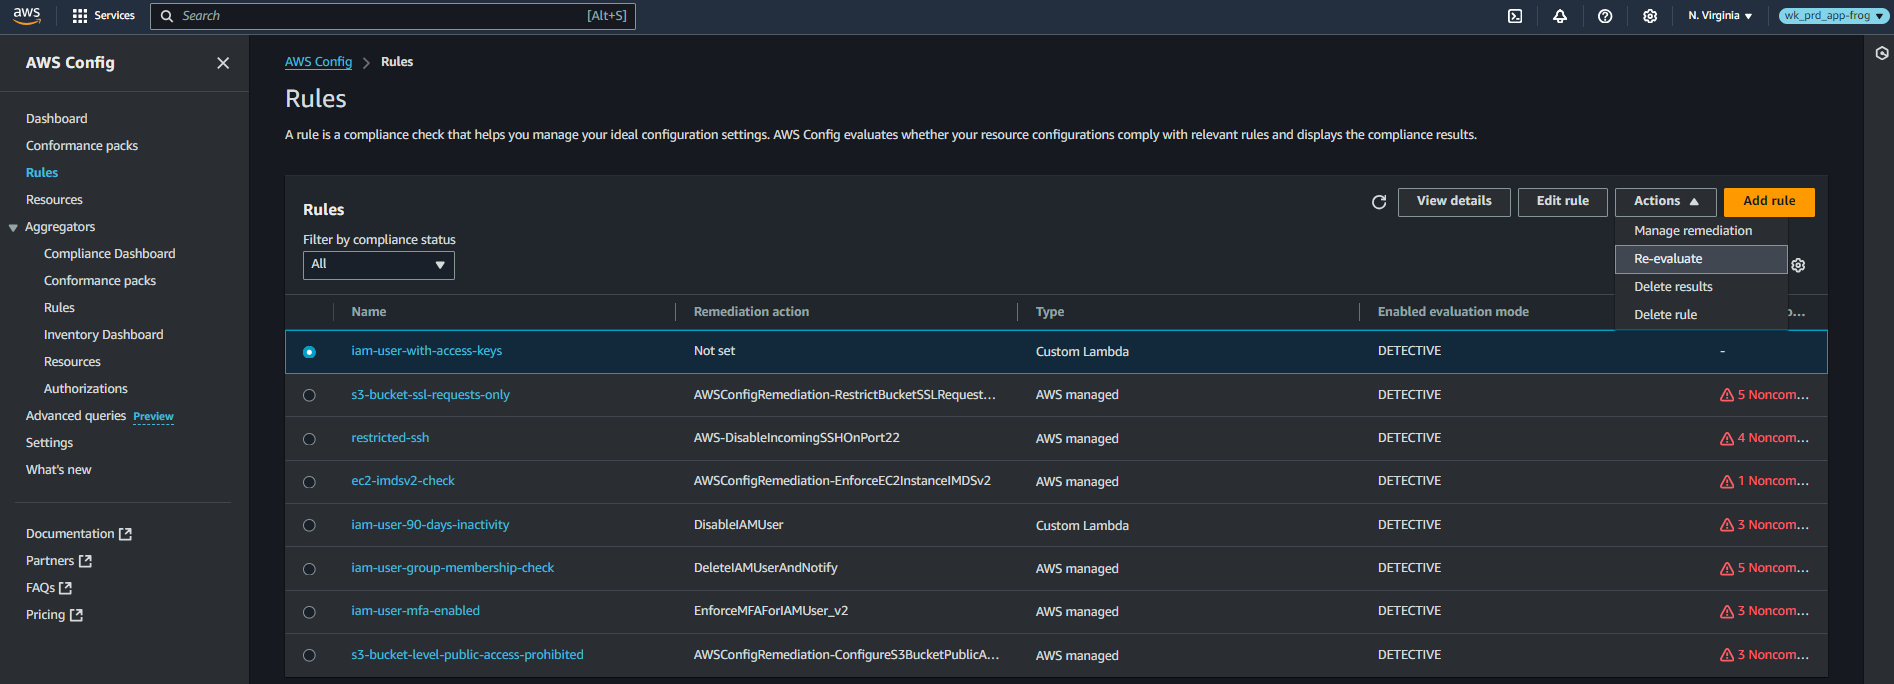Collapse the Aggregators section
Screen dimensions: 1894x684
[14, 228]
